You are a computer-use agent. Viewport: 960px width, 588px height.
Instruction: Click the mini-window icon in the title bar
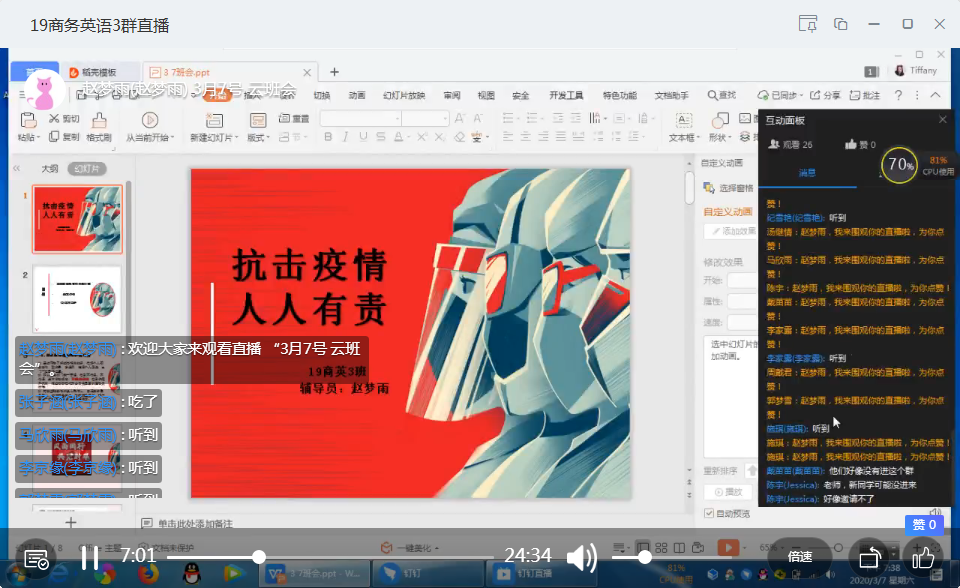[x=841, y=24]
